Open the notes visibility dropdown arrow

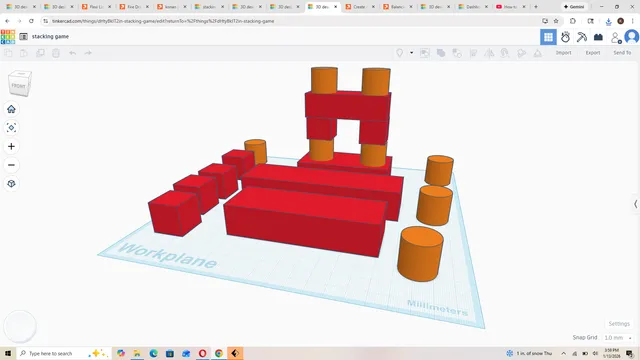(411, 53)
